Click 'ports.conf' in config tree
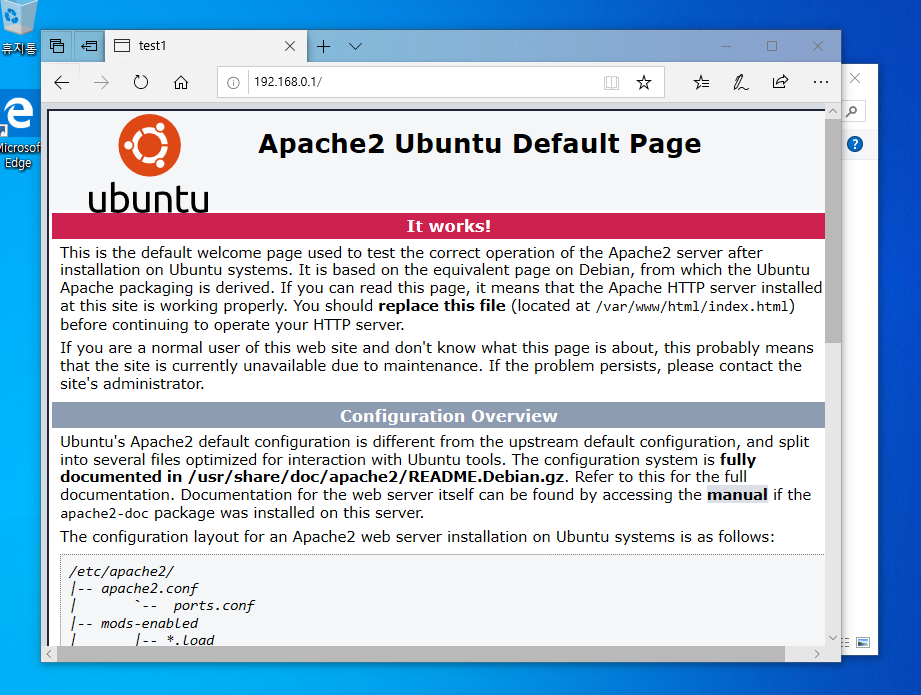The height and width of the screenshot is (695, 921). (x=214, y=606)
